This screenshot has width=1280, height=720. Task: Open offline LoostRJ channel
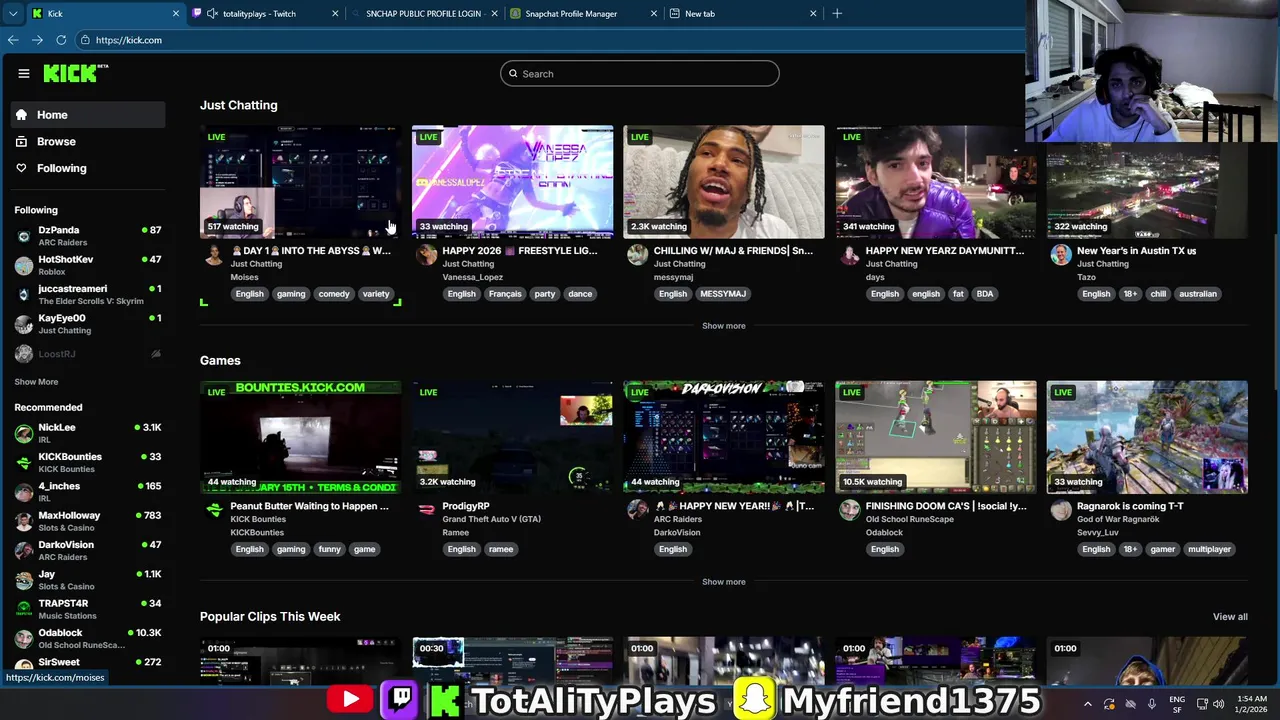pyautogui.click(x=88, y=353)
